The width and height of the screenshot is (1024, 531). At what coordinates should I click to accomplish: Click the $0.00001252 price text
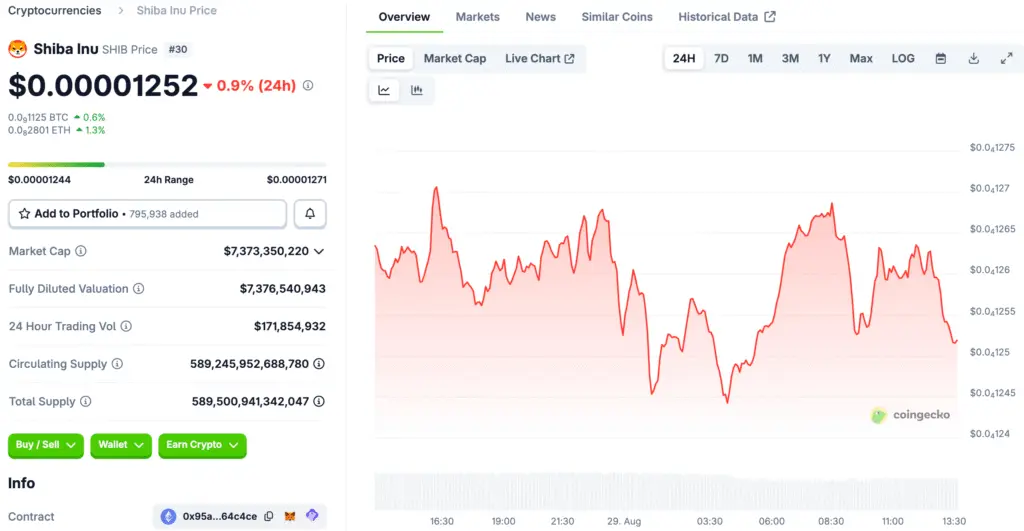coord(103,86)
